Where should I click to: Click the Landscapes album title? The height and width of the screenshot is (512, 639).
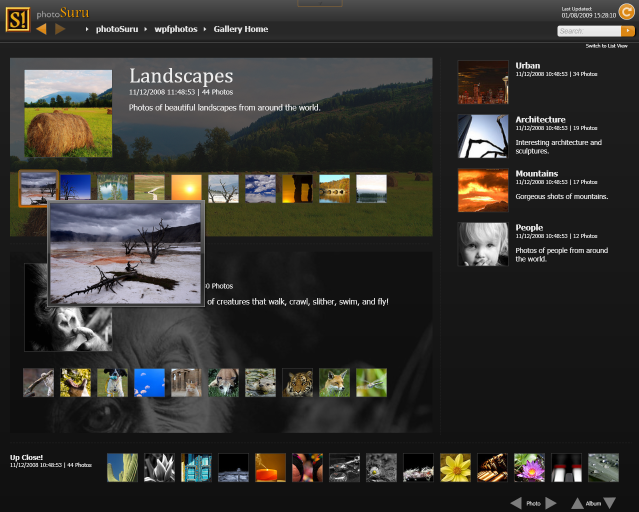pos(181,77)
